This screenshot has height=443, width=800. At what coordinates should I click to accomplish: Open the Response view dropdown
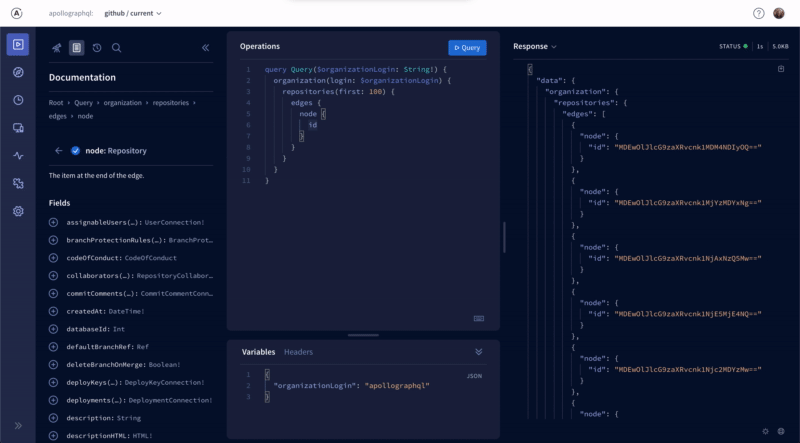tap(535, 46)
